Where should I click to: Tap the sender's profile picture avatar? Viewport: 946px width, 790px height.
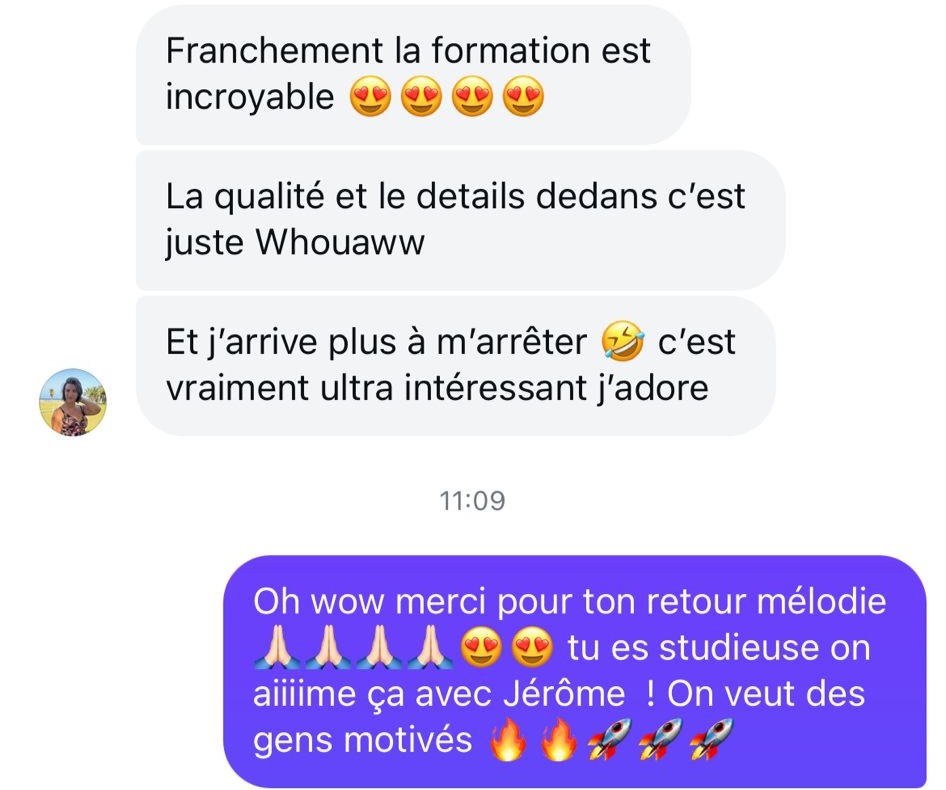coord(73,402)
